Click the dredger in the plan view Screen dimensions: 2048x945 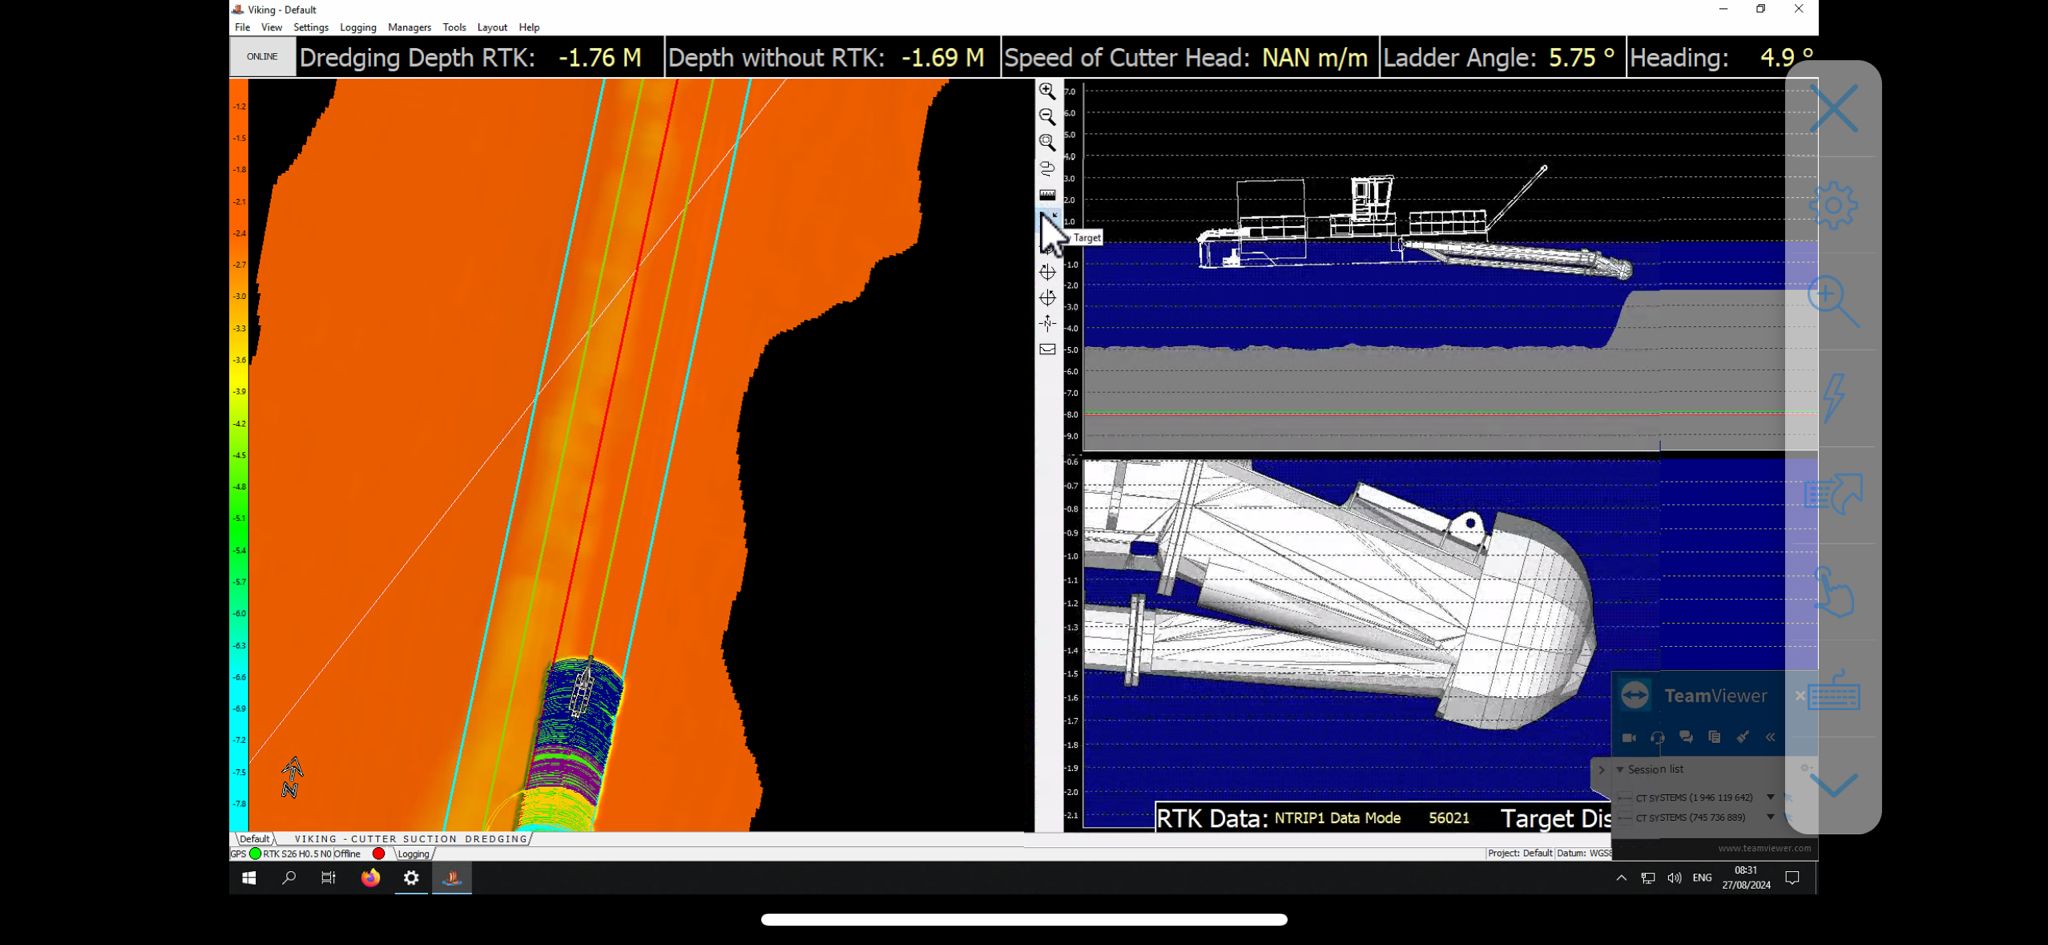[x=582, y=688]
